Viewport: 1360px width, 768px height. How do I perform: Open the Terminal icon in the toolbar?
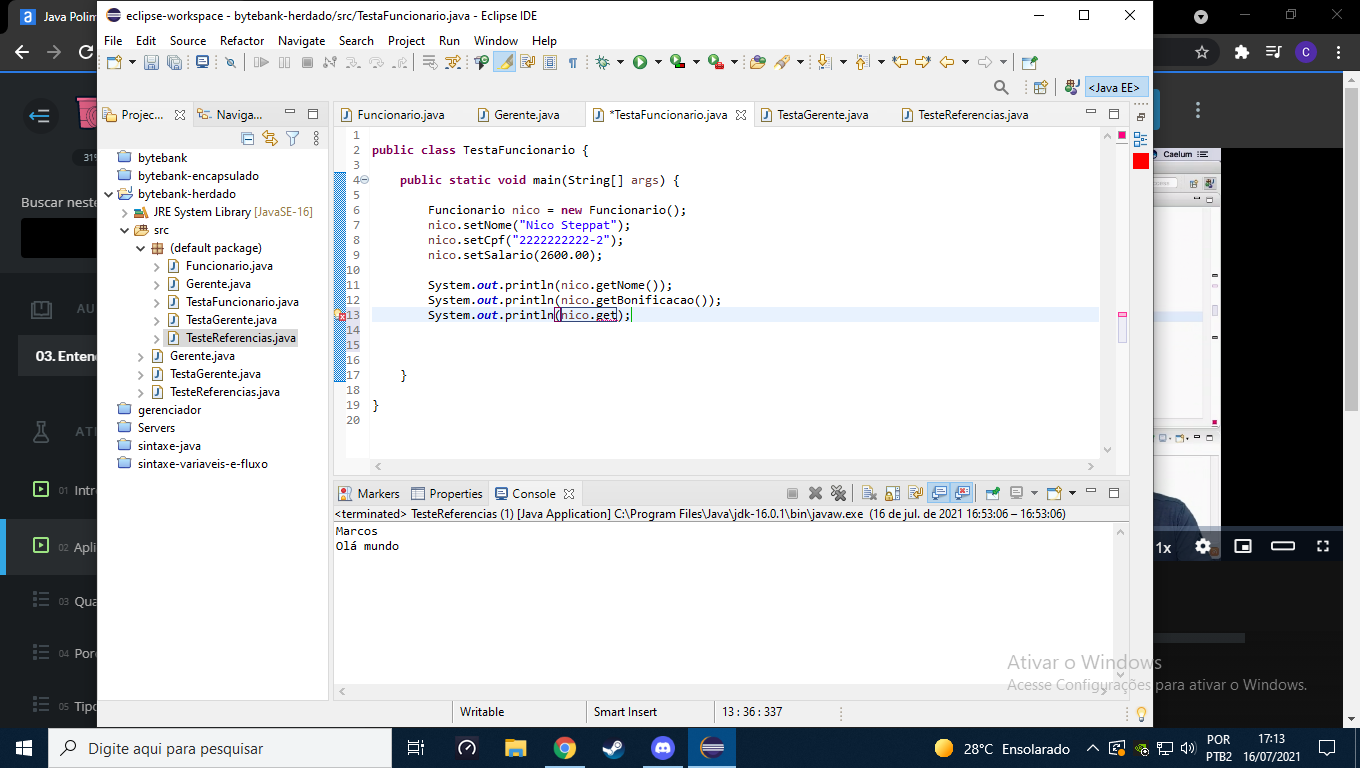pyautogui.click(x=202, y=62)
